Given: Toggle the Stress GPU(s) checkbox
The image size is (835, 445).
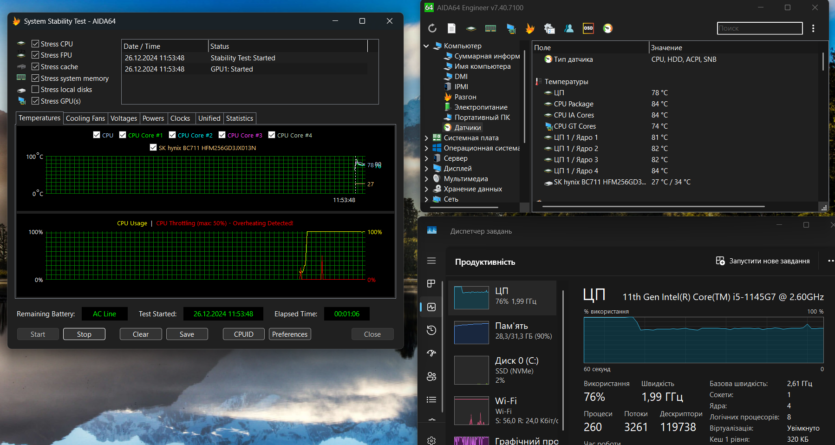Looking at the screenshot, I should click(35, 101).
